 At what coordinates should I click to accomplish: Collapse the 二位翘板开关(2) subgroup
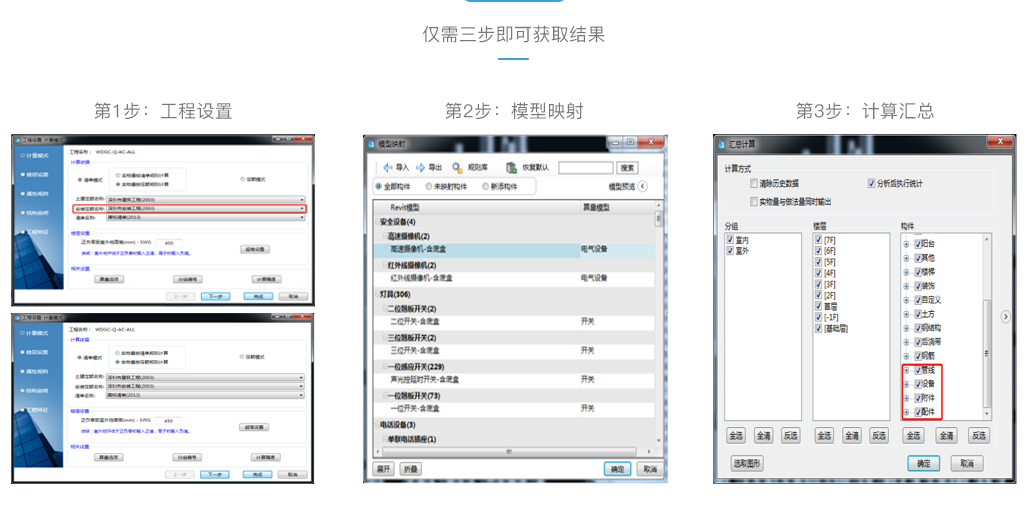point(386,309)
